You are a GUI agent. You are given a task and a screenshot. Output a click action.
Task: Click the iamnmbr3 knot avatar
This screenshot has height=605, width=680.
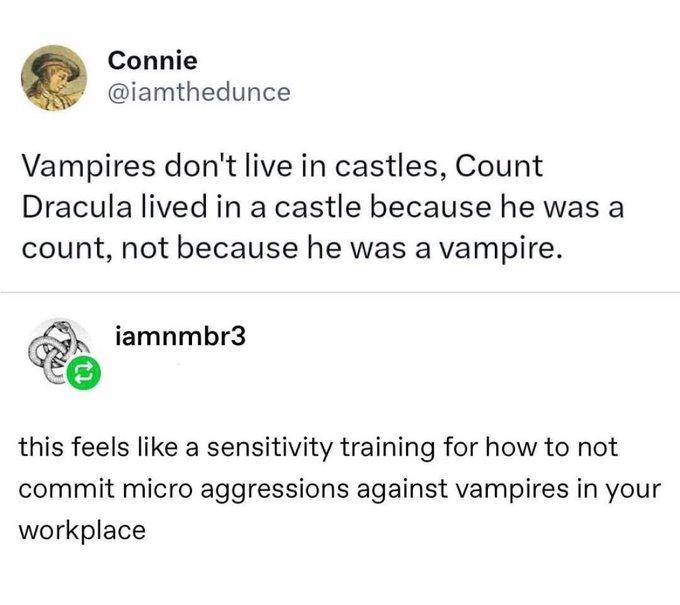pos(56,352)
